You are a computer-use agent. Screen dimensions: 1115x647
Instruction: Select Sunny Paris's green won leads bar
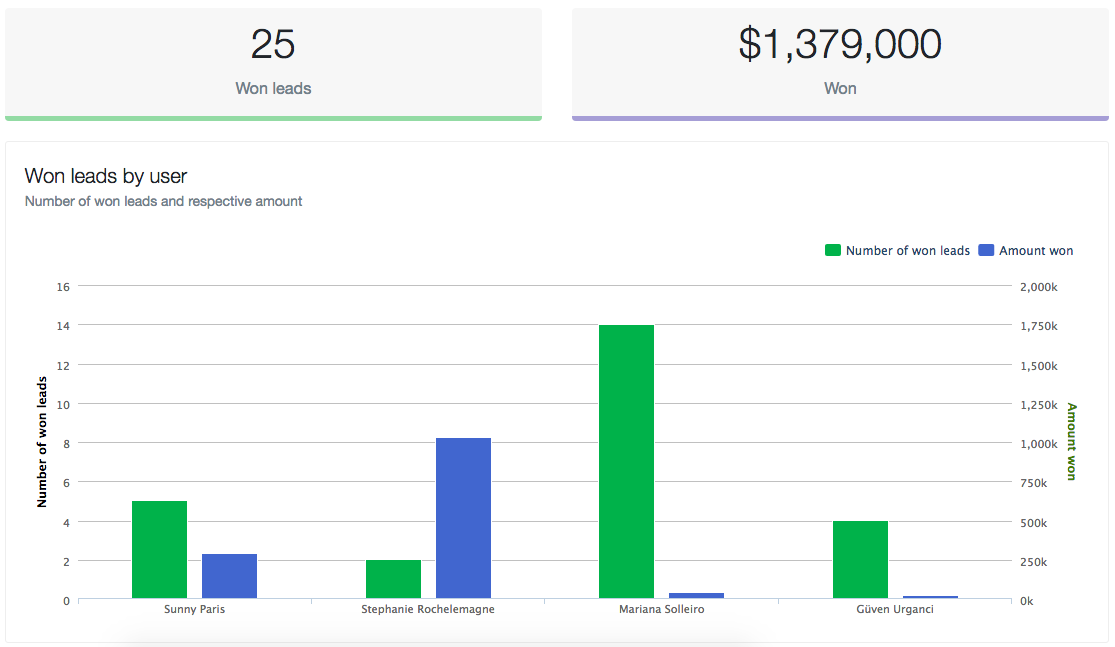(x=159, y=549)
